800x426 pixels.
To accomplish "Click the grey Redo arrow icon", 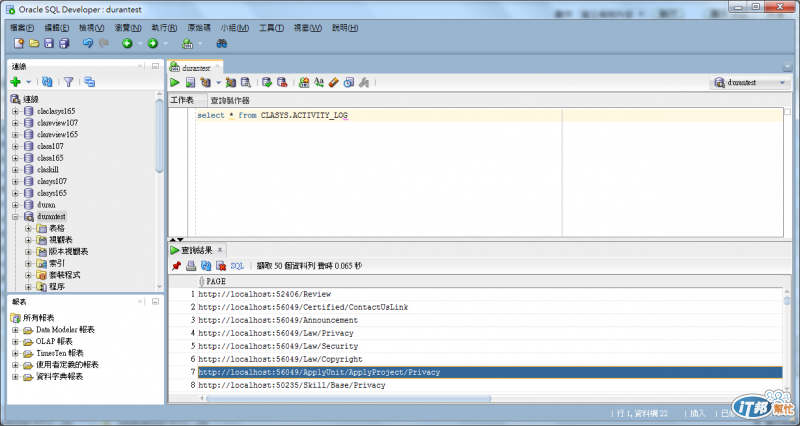I will click(x=104, y=43).
